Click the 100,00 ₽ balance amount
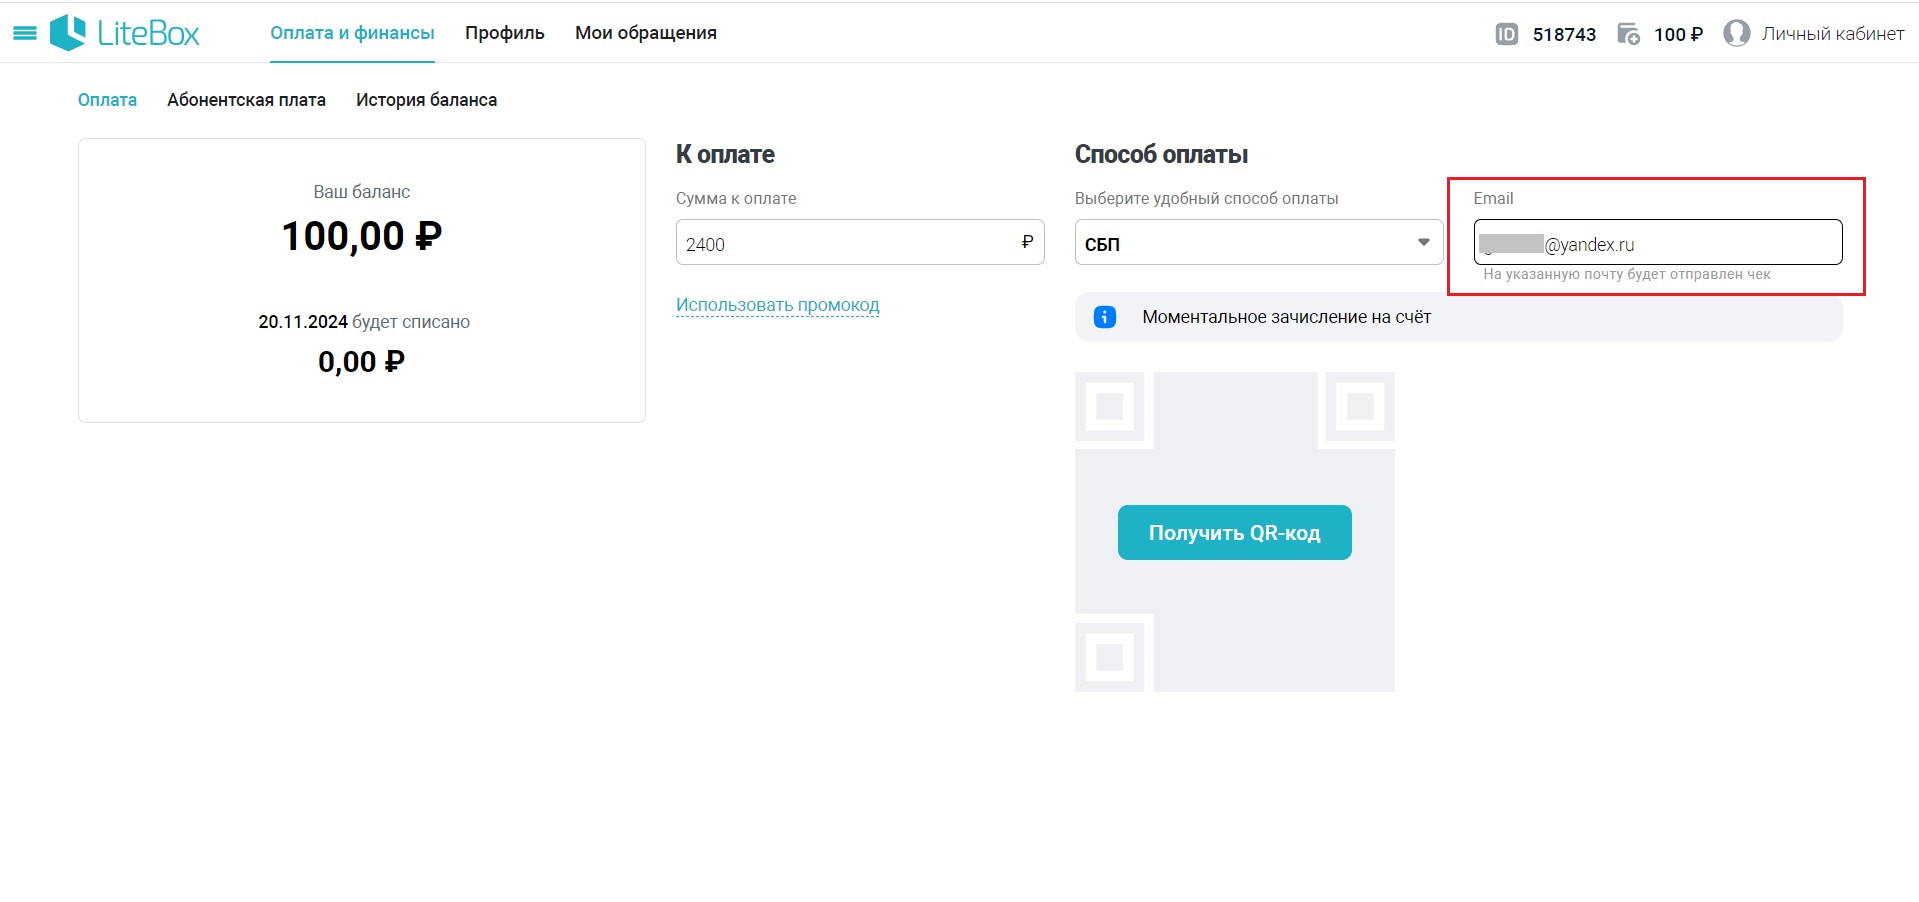 tap(362, 237)
